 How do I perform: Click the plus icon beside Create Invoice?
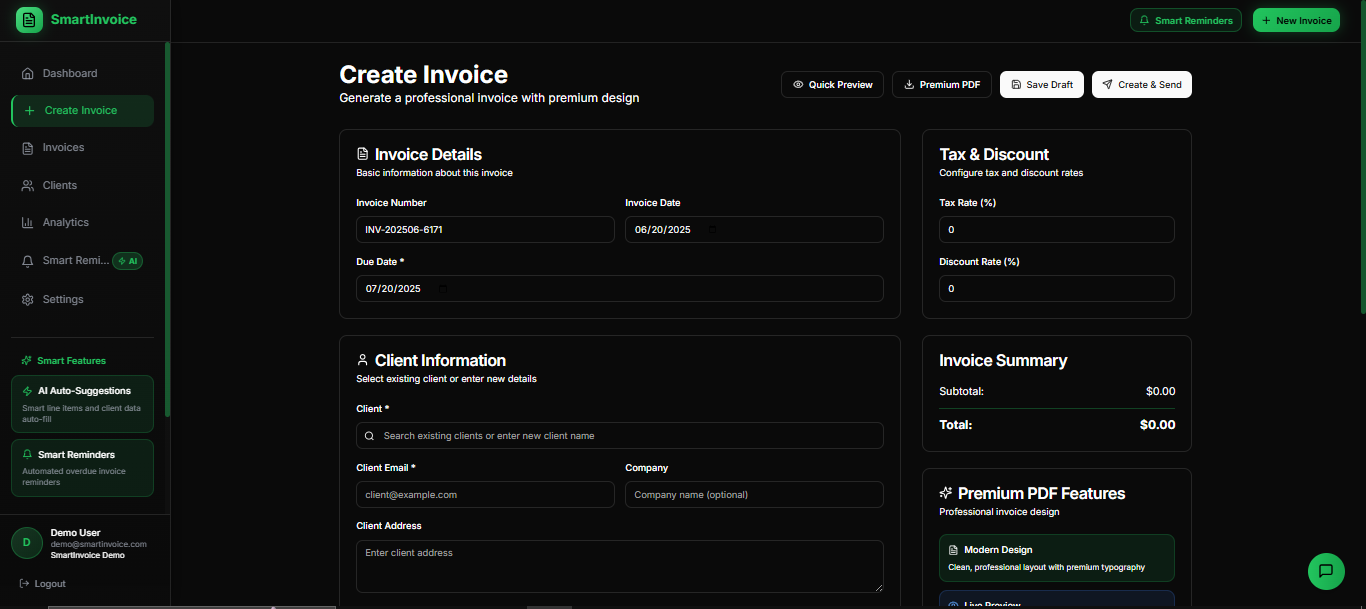coord(29,111)
